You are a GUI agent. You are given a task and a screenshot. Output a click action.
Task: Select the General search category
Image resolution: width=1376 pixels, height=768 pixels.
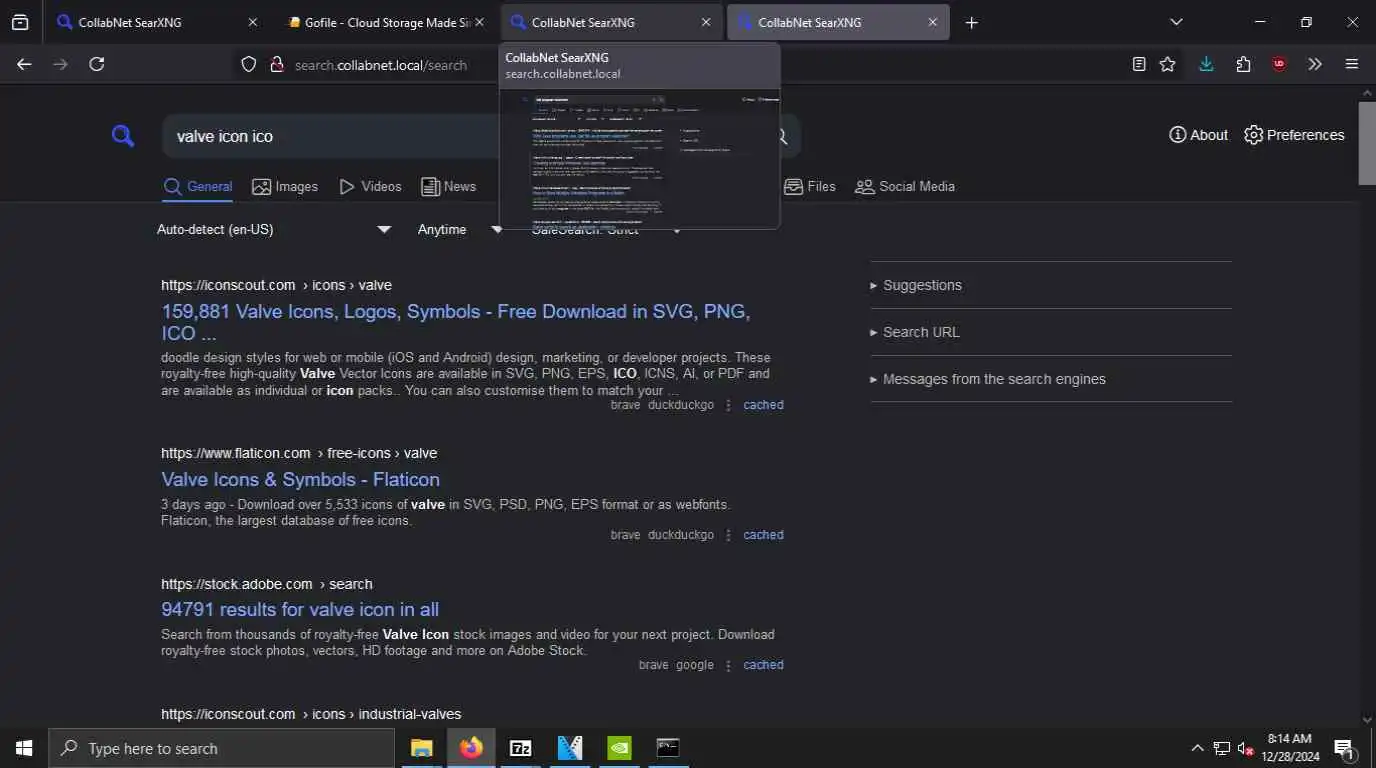(x=198, y=186)
